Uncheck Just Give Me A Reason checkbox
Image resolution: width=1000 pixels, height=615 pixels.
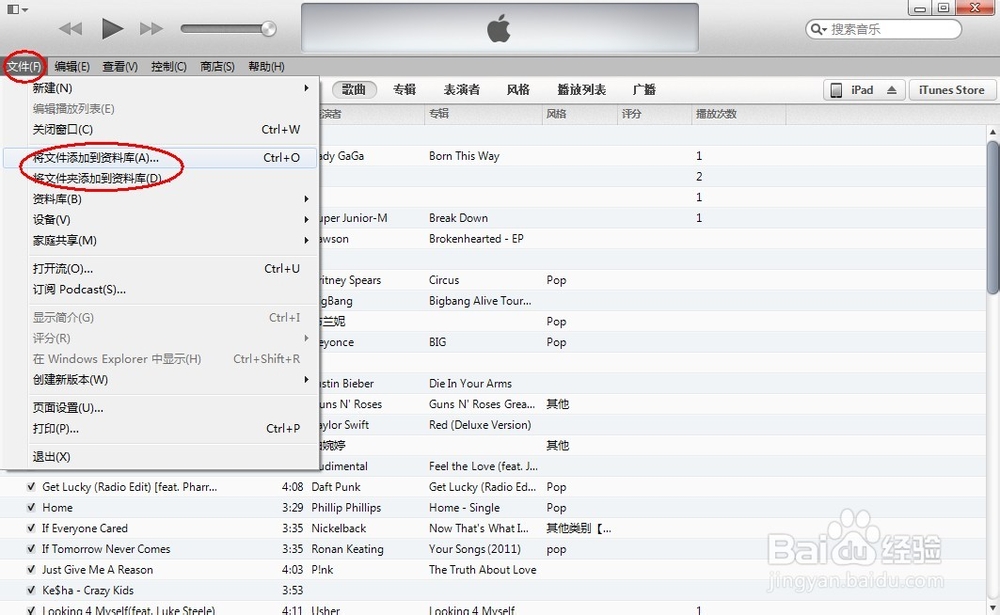coord(31,570)
